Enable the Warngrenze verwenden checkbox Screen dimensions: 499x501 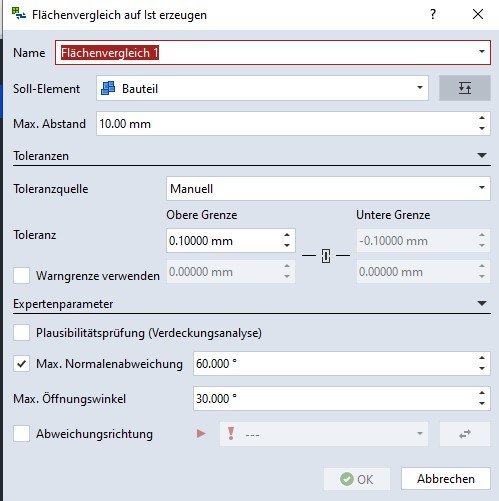[x=21, y=275]
